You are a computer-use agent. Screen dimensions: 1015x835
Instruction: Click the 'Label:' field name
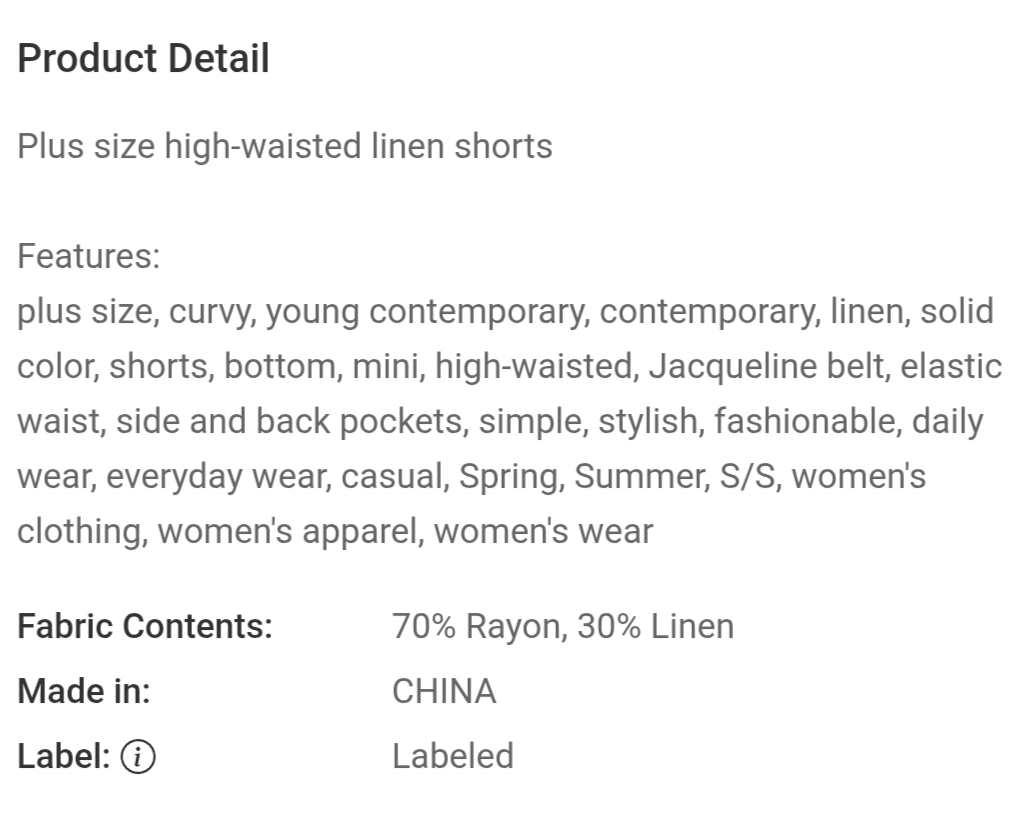pyautogui.click(x=63, y=756)
